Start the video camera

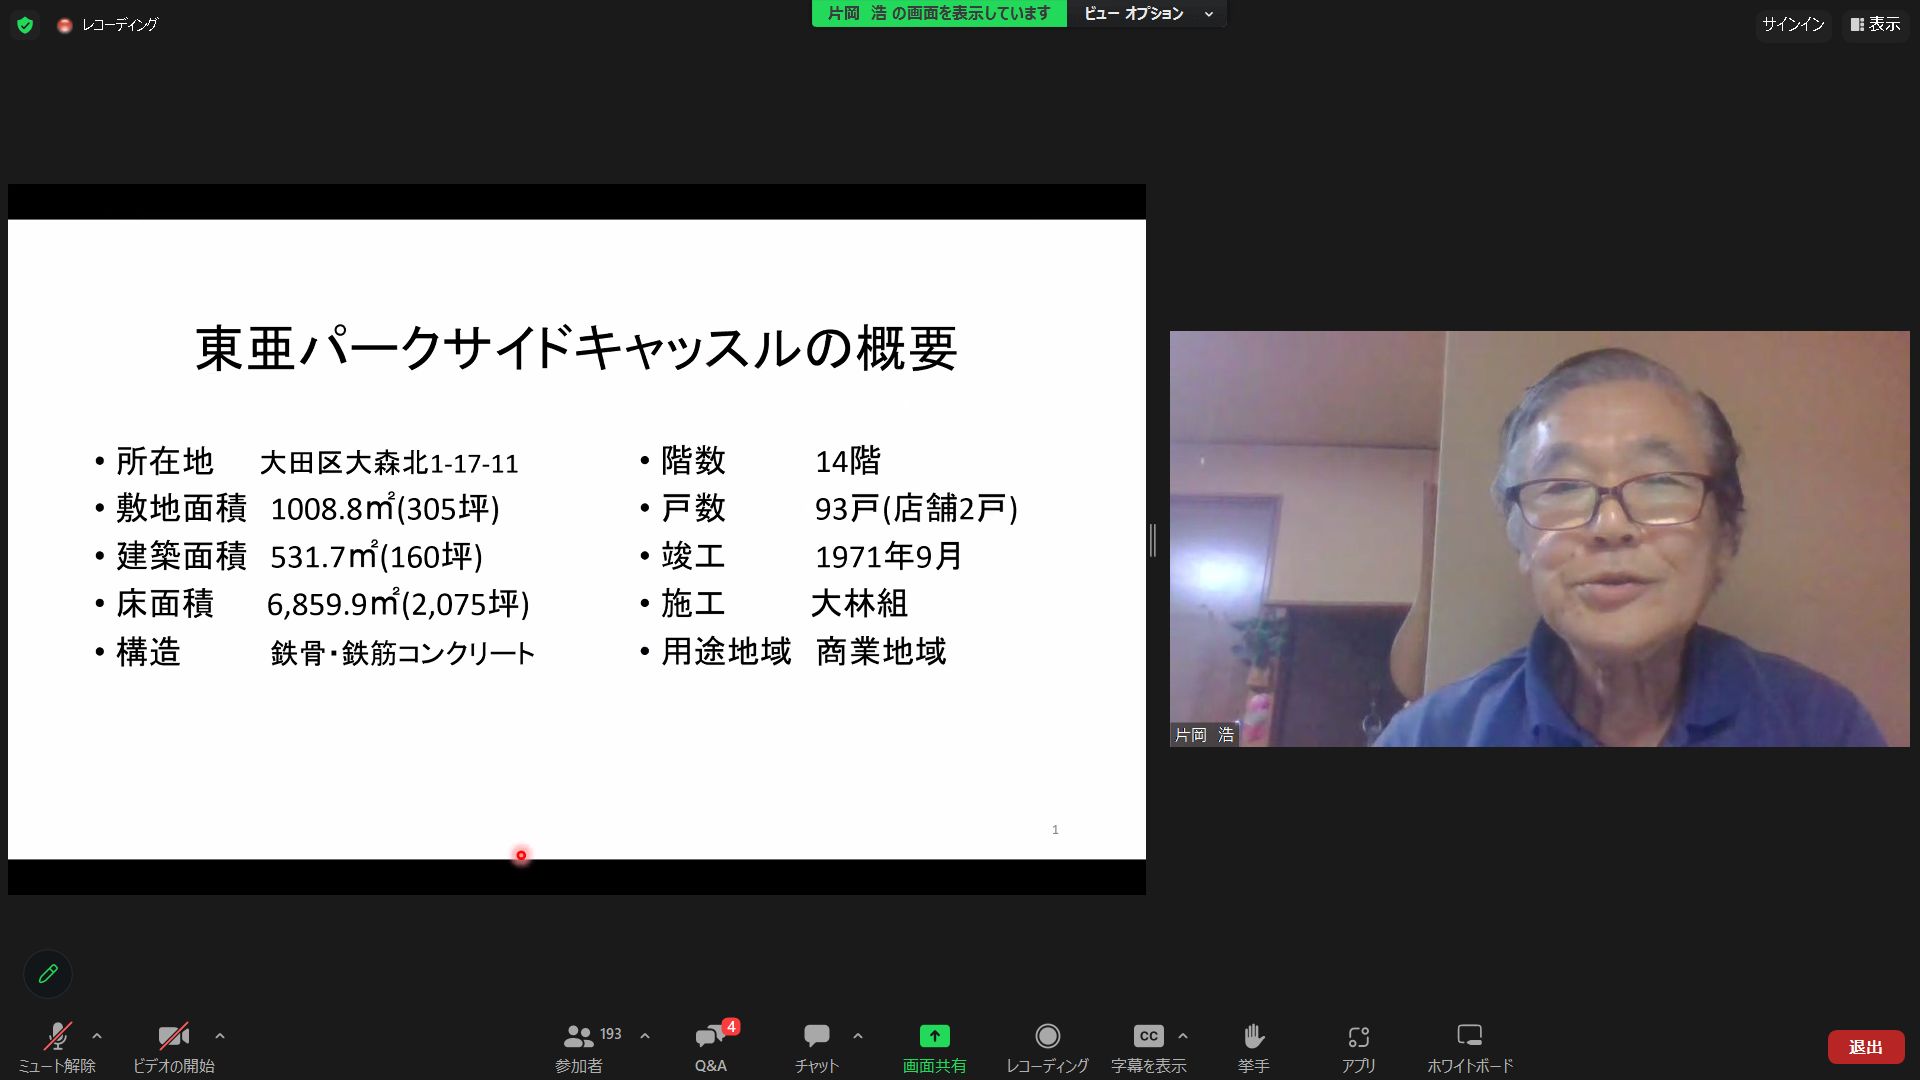tap(174, 1046)
